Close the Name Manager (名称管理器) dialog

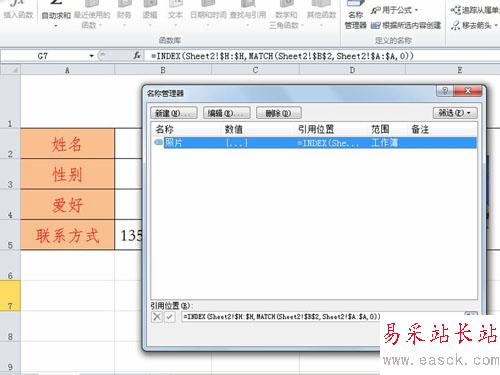[x=468, y=91]
